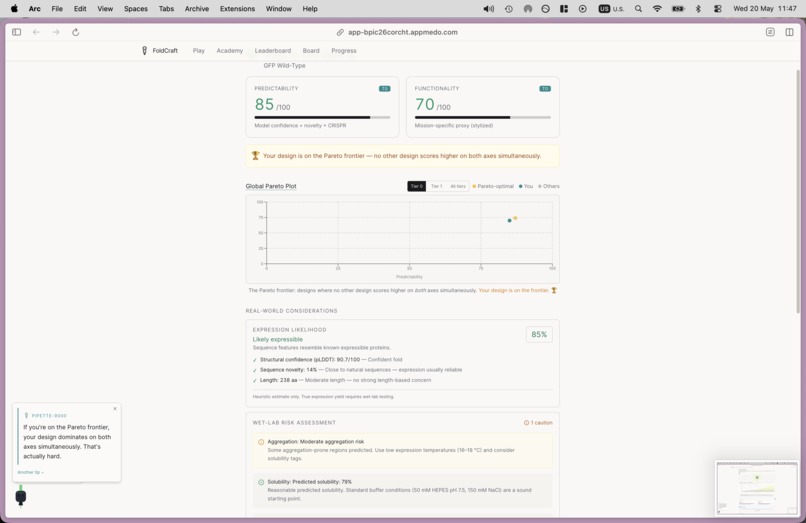
Task: Go forward with the right arrow
Action: pos(56,32)
